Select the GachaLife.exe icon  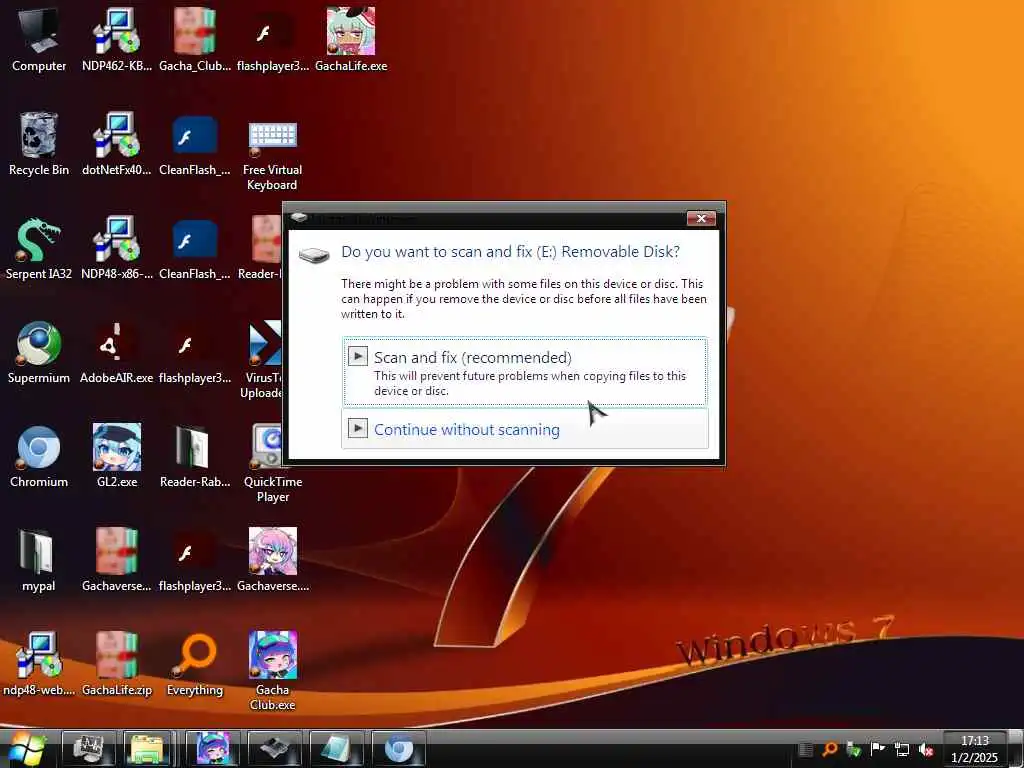click(351, 39)
